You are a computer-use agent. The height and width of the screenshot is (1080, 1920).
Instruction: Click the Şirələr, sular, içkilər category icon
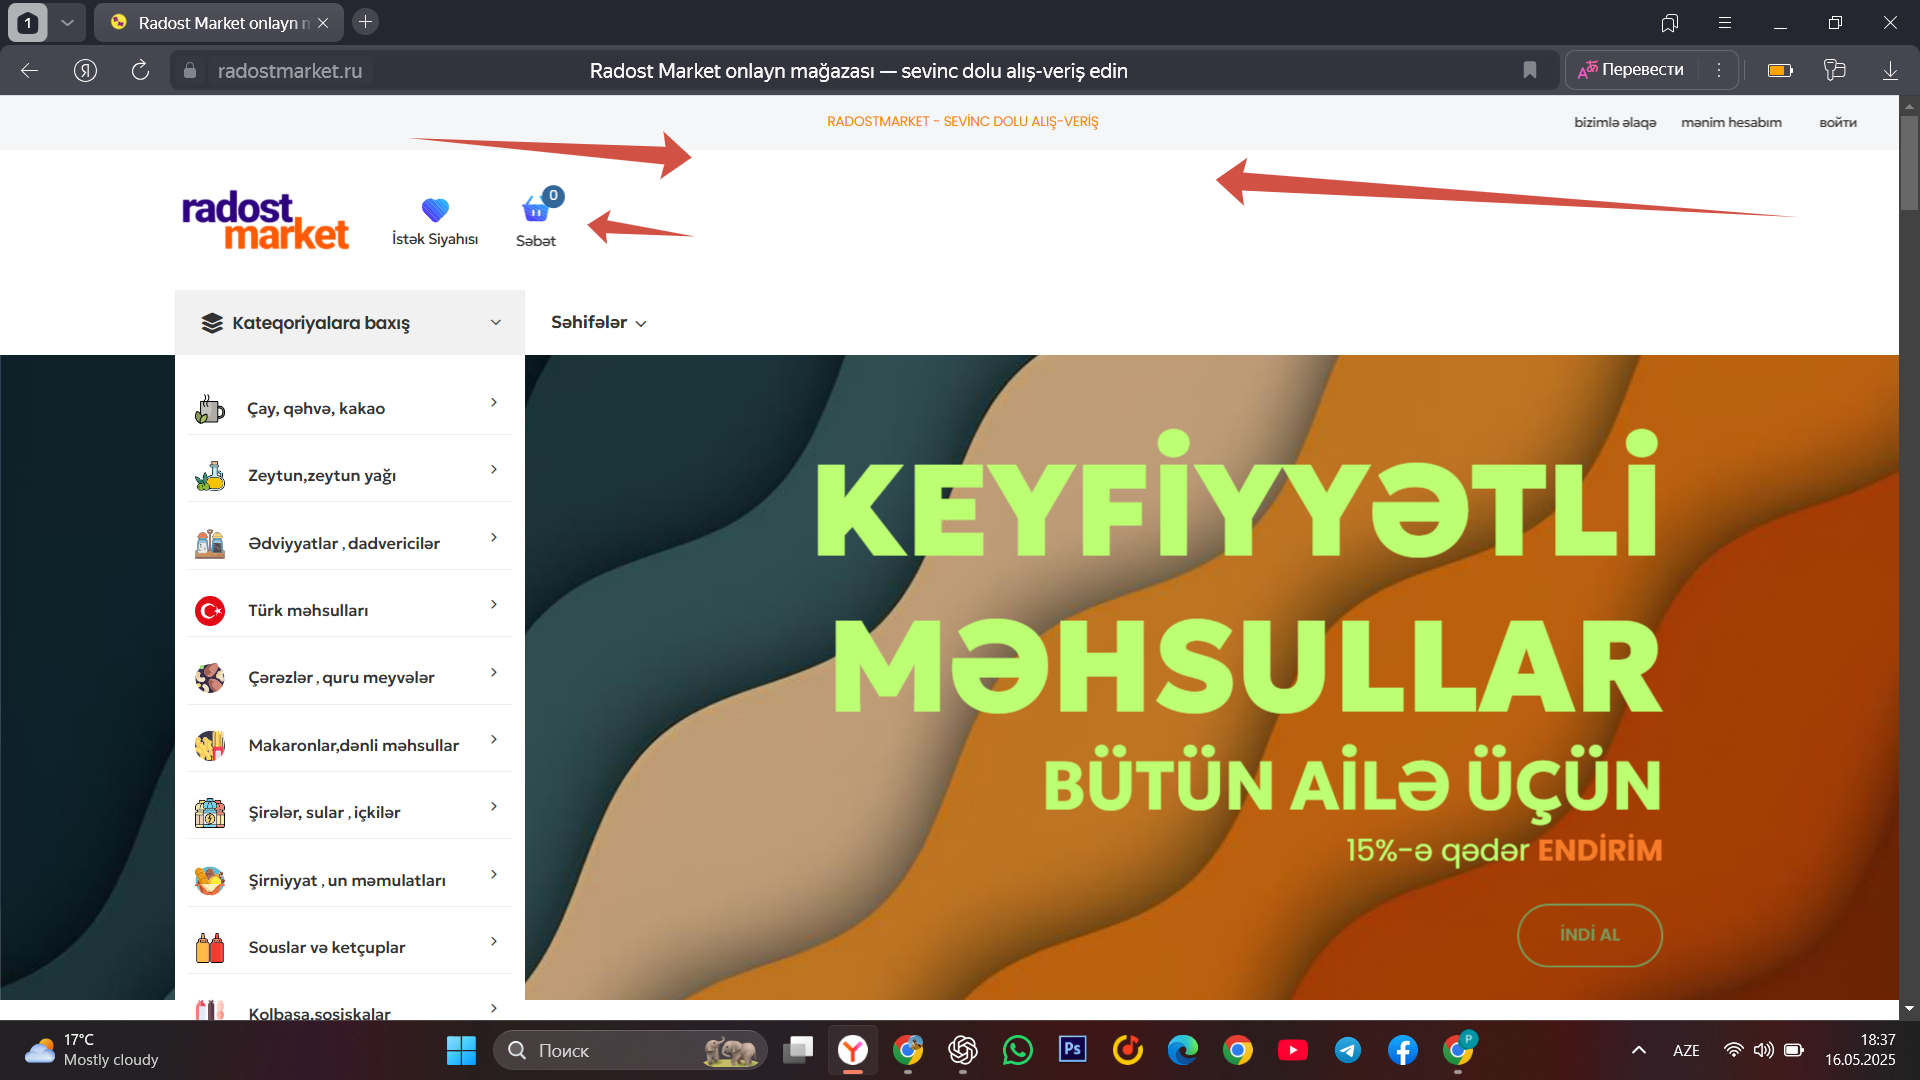coord(210,813)
